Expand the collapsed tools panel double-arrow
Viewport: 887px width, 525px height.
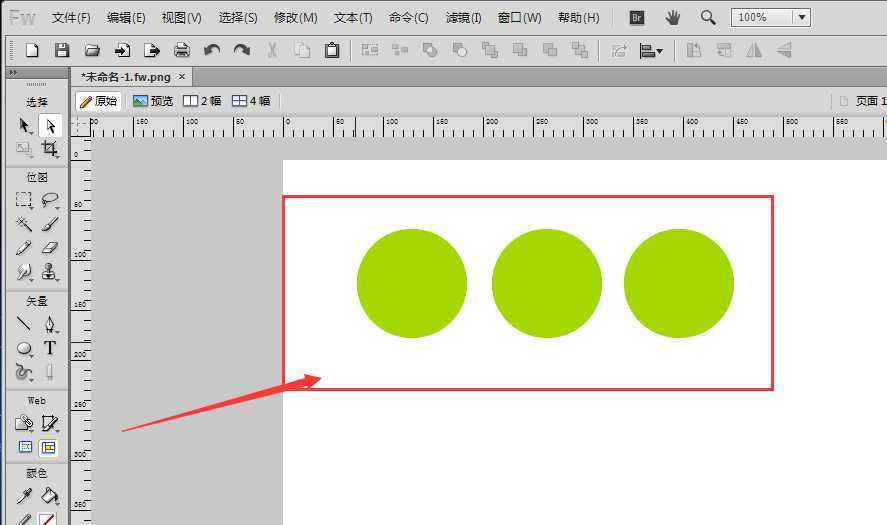pyautogui.click(x=12, y=74)
